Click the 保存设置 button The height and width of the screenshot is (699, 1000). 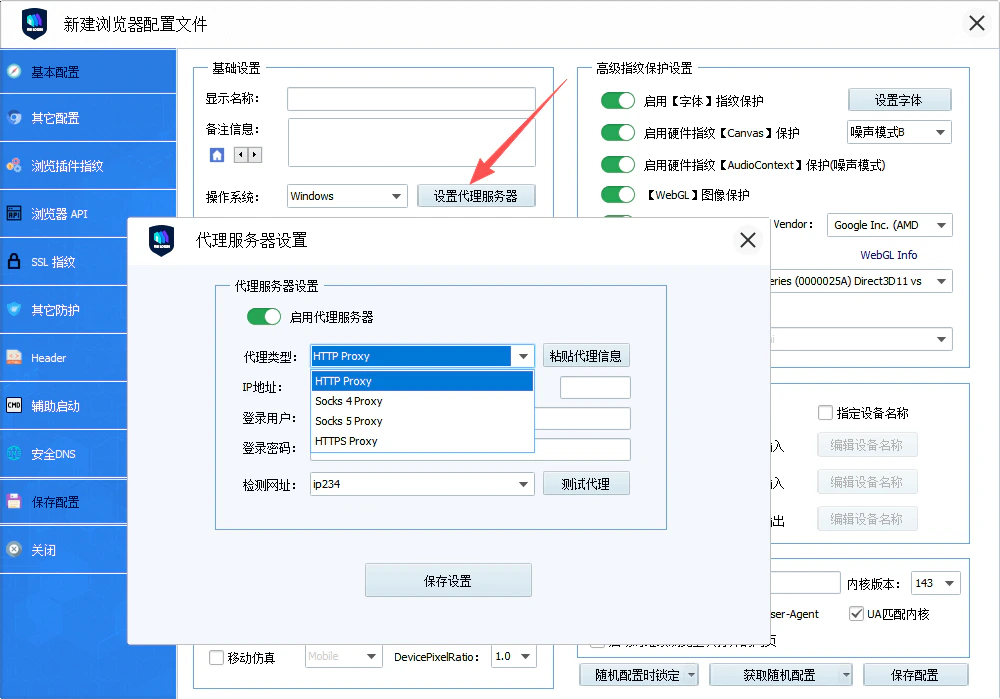tap(448, 580)
